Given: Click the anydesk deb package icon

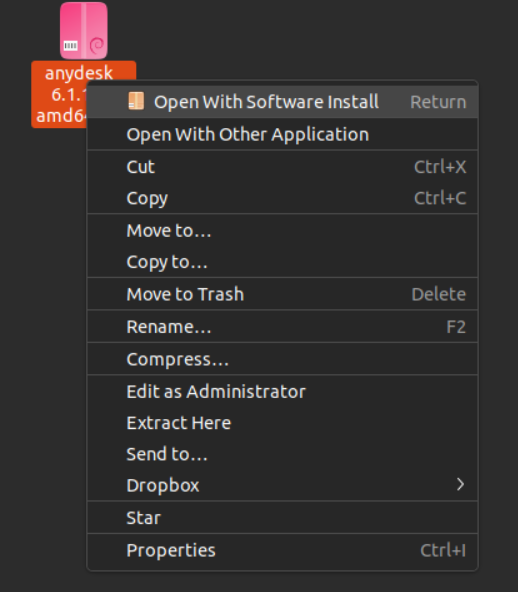Looking at the screenshot, I should (x=83, y=31).
